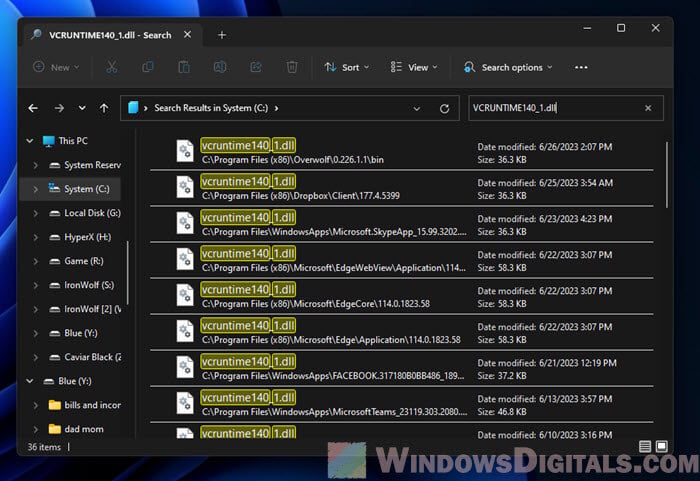Open recent locations dropdown arrow
This screenshot has height=481, width=700.
point(82,108)
